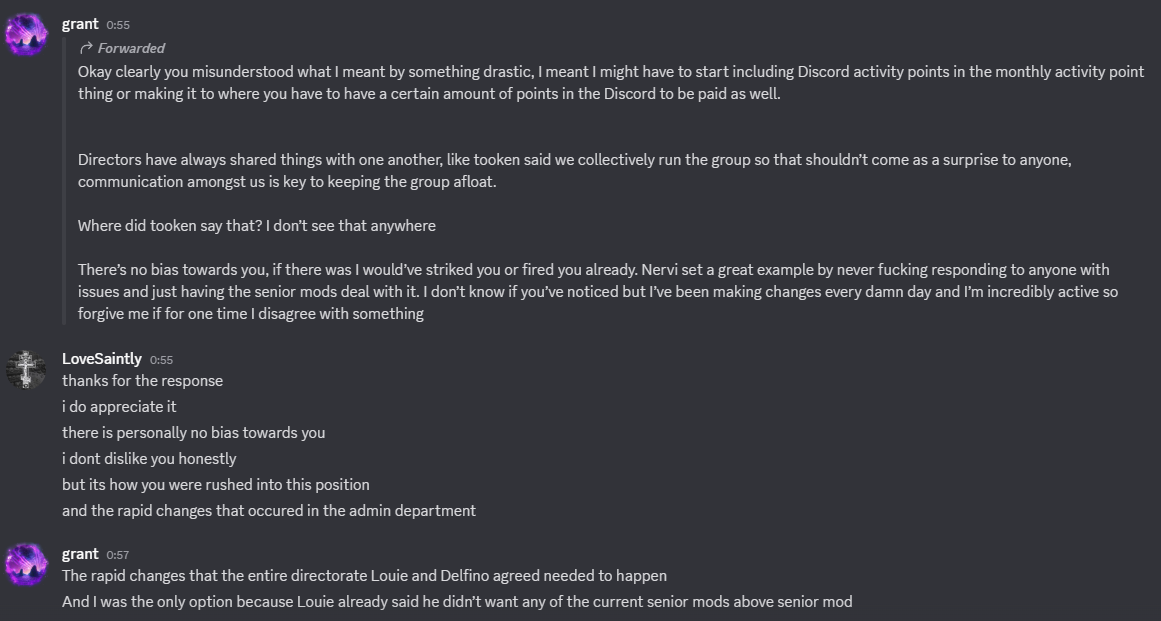1161x621 pixels.
Task: Click the LoveSaintly username
Action: pos(101,359)
